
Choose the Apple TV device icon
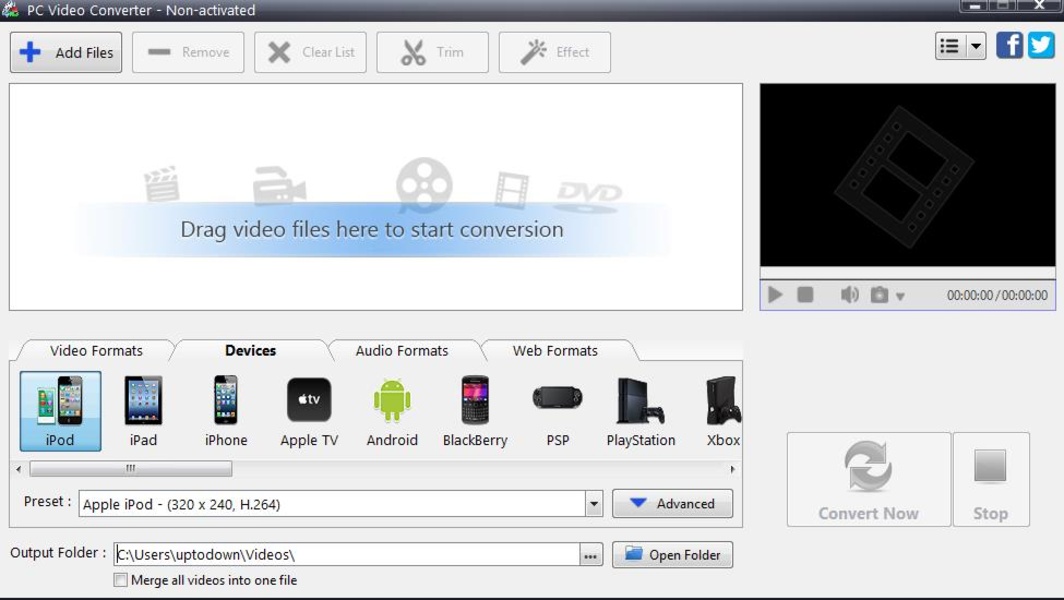pyautogui.click(x=309, y=410)
